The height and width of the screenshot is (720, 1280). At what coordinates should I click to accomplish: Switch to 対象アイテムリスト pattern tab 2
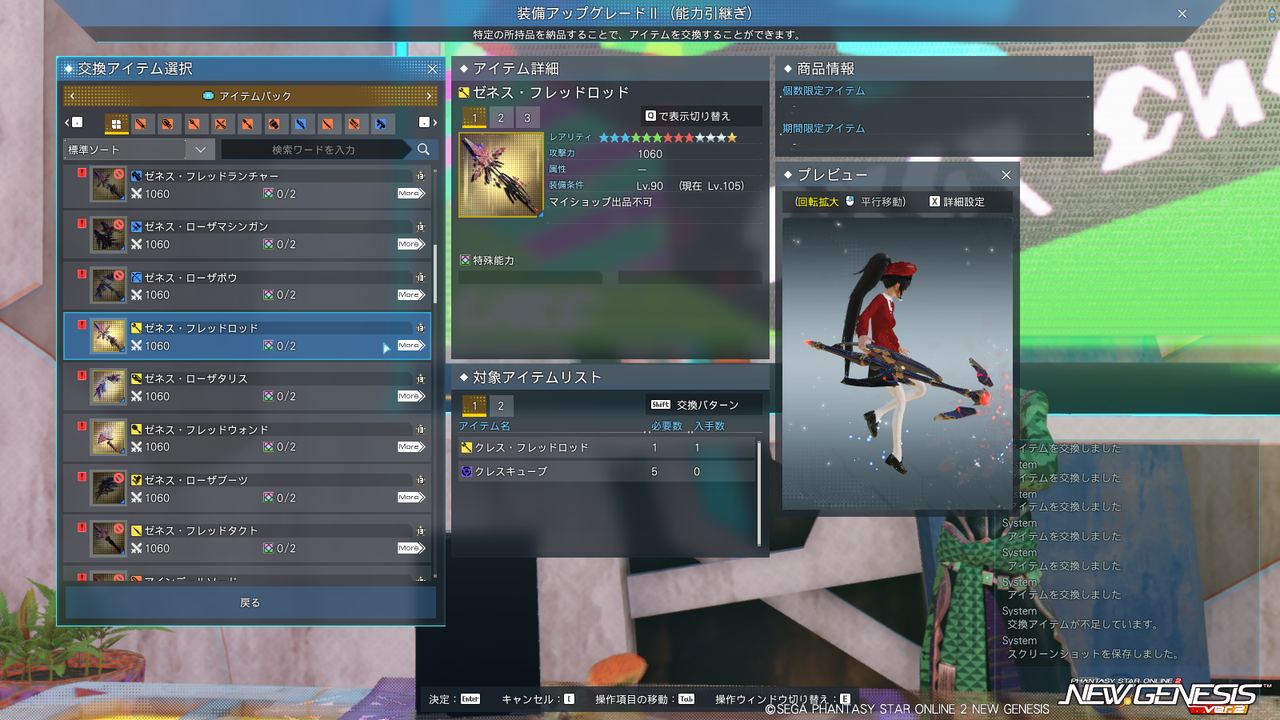click(x=500, y=406)
